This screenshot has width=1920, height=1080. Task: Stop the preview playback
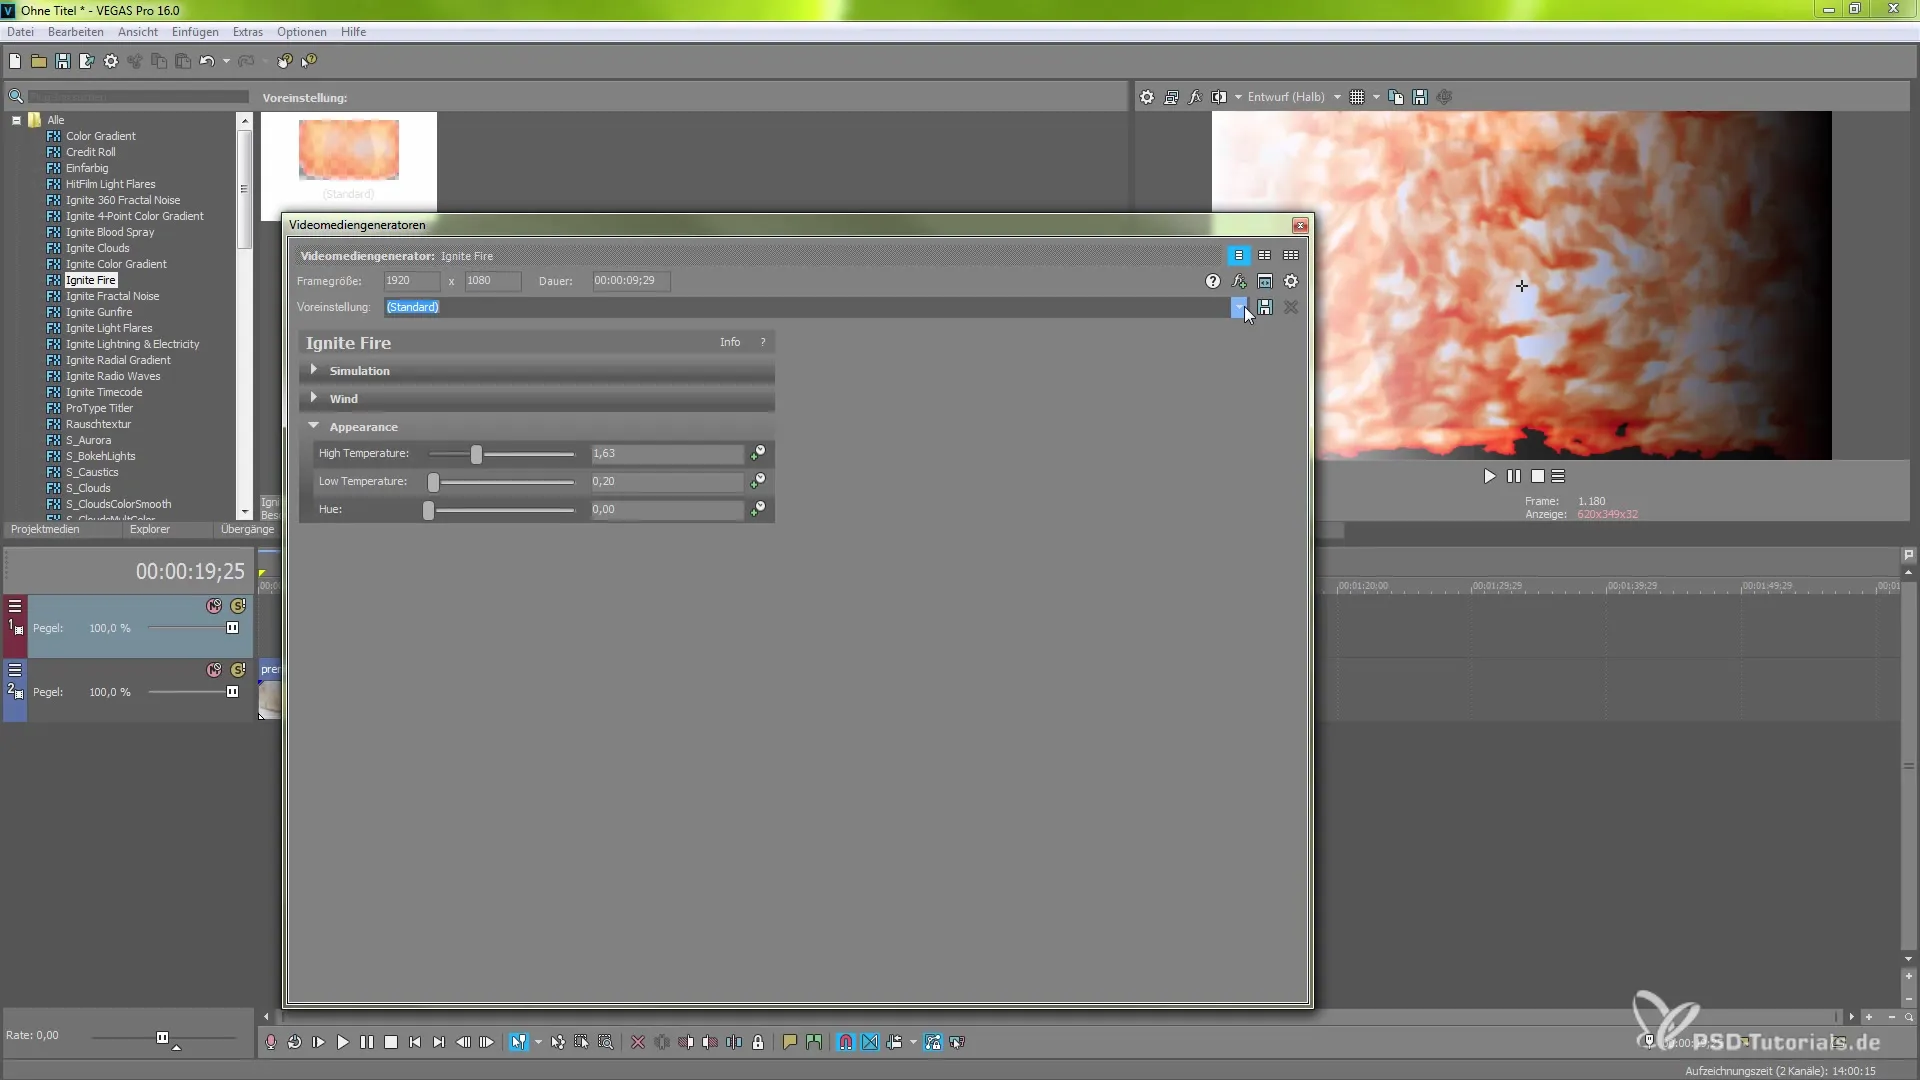(1538, 477)
